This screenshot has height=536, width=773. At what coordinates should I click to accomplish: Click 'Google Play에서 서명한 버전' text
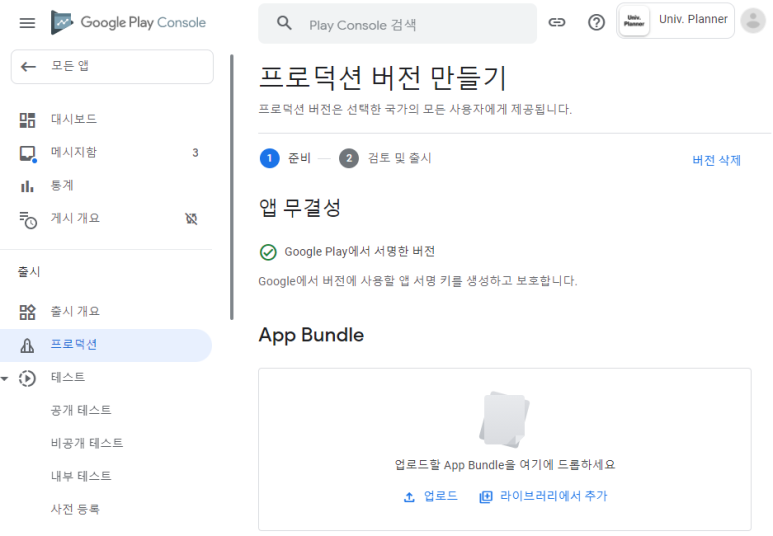click(x=359, y=252)
